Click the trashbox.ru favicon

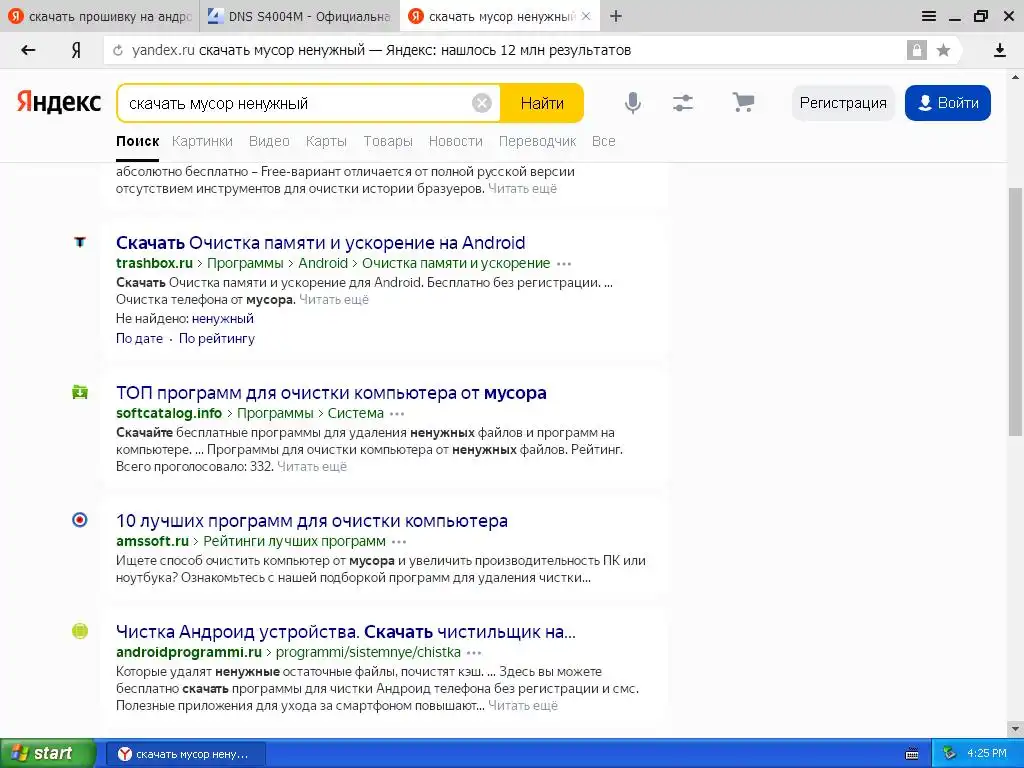80,242
